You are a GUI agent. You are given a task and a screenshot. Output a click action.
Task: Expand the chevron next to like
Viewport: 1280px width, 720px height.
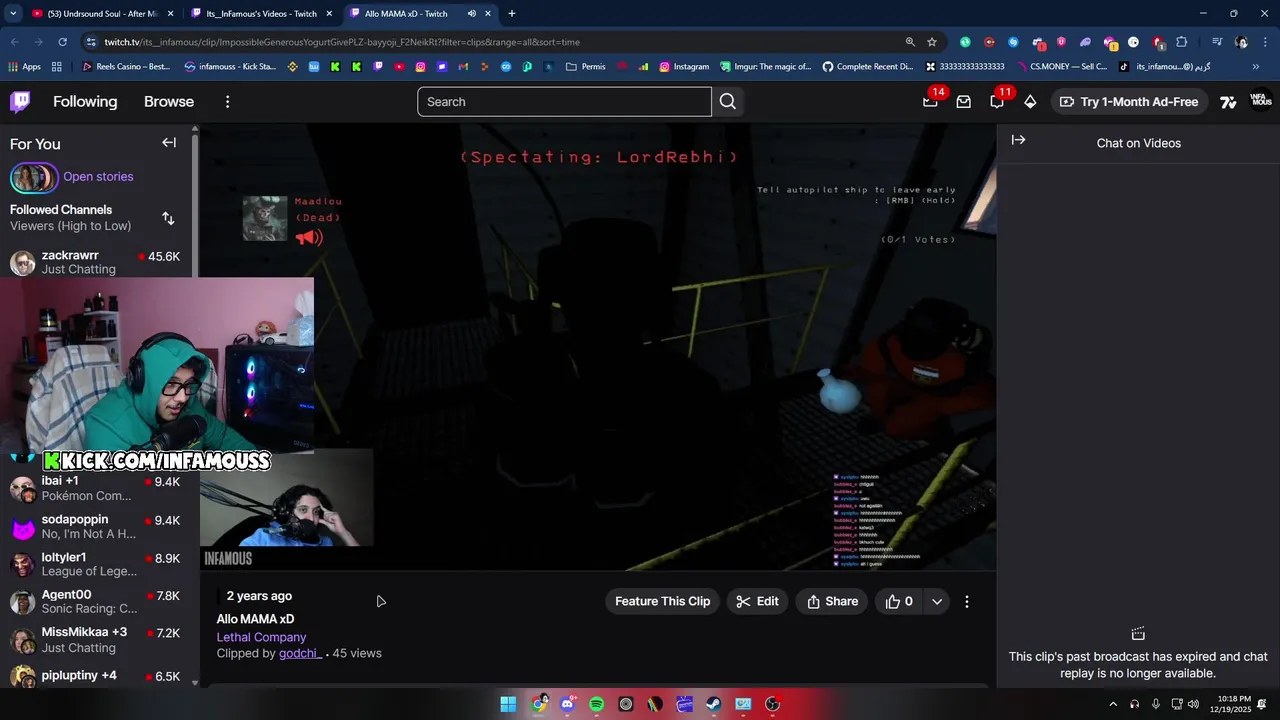click(x=937, y=601)
